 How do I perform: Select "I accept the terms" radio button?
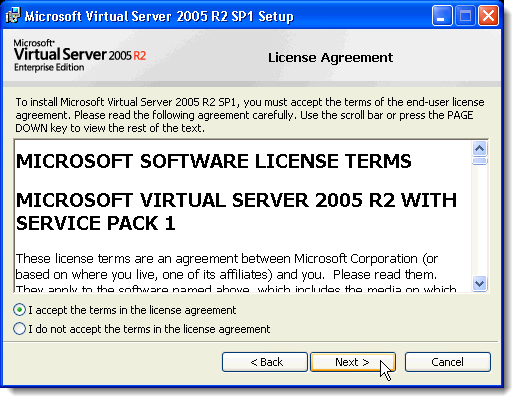tap(19, 310)
